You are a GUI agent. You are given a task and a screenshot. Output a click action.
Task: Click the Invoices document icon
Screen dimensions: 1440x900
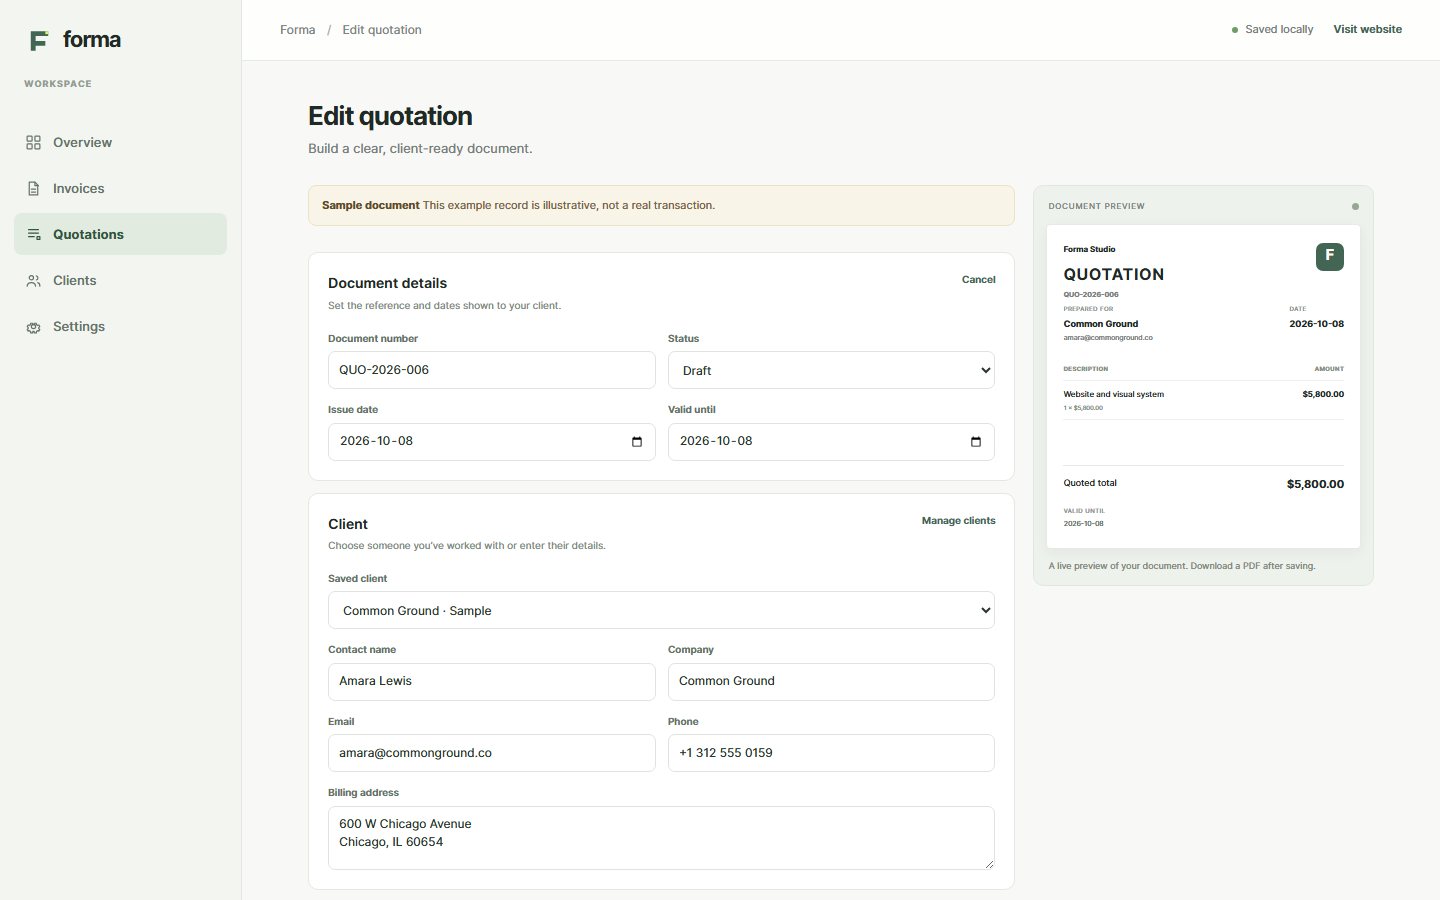pyautogui.click(x=33, y=189)
